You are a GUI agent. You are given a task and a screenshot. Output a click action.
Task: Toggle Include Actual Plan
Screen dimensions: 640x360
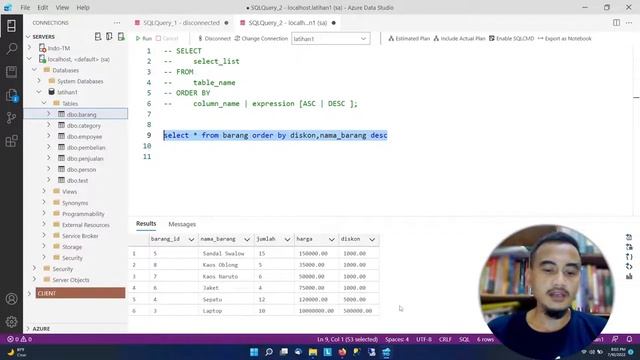point(459,38)
